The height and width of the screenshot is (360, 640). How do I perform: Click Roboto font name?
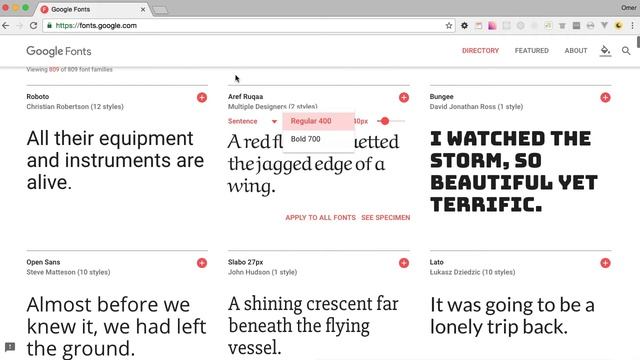[x=38, y=97]
